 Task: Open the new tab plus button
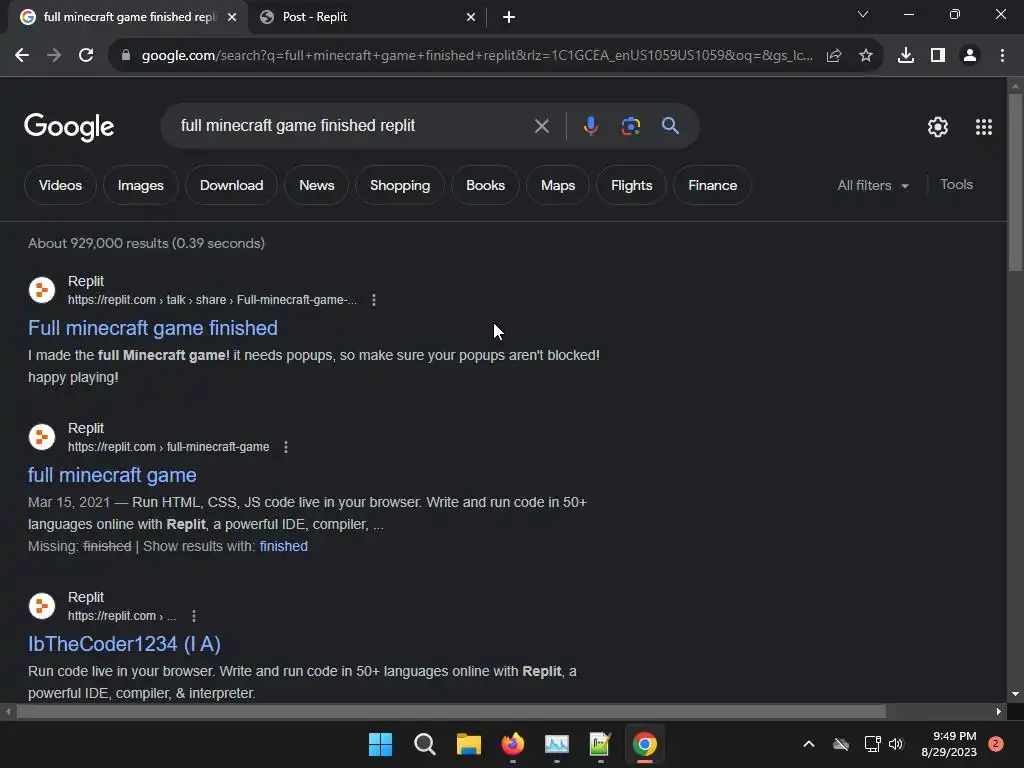pos(509,17)
